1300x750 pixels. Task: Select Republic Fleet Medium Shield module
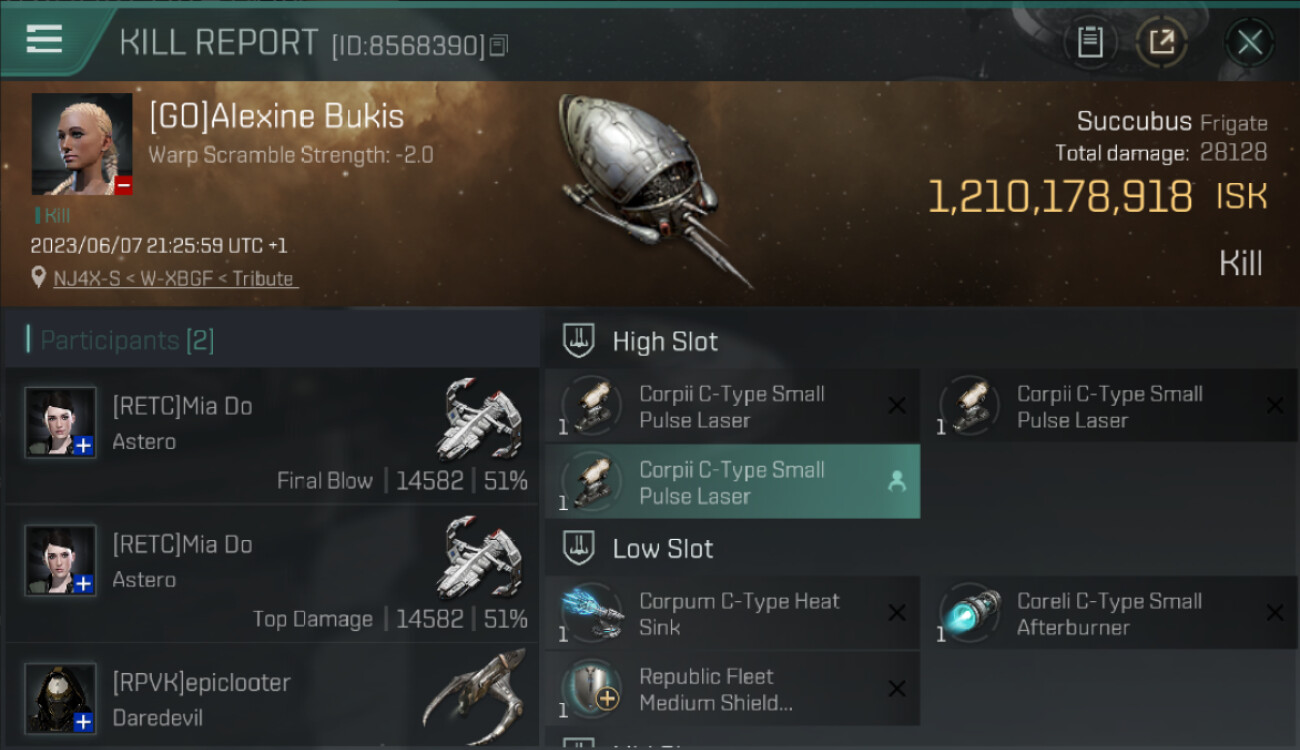732,688
